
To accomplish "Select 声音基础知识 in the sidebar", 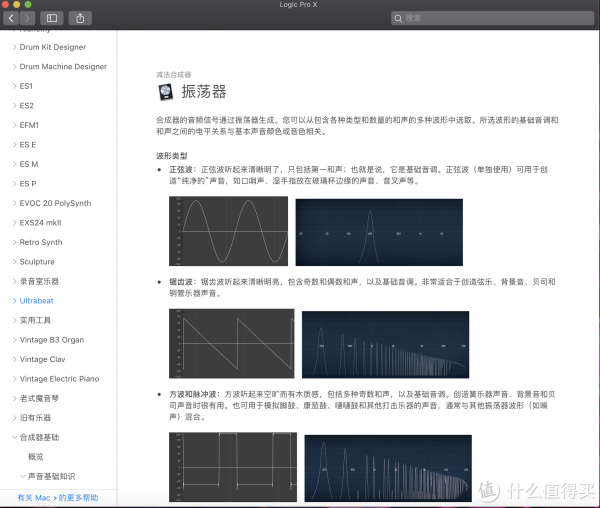I will click(x=52, y=476).
